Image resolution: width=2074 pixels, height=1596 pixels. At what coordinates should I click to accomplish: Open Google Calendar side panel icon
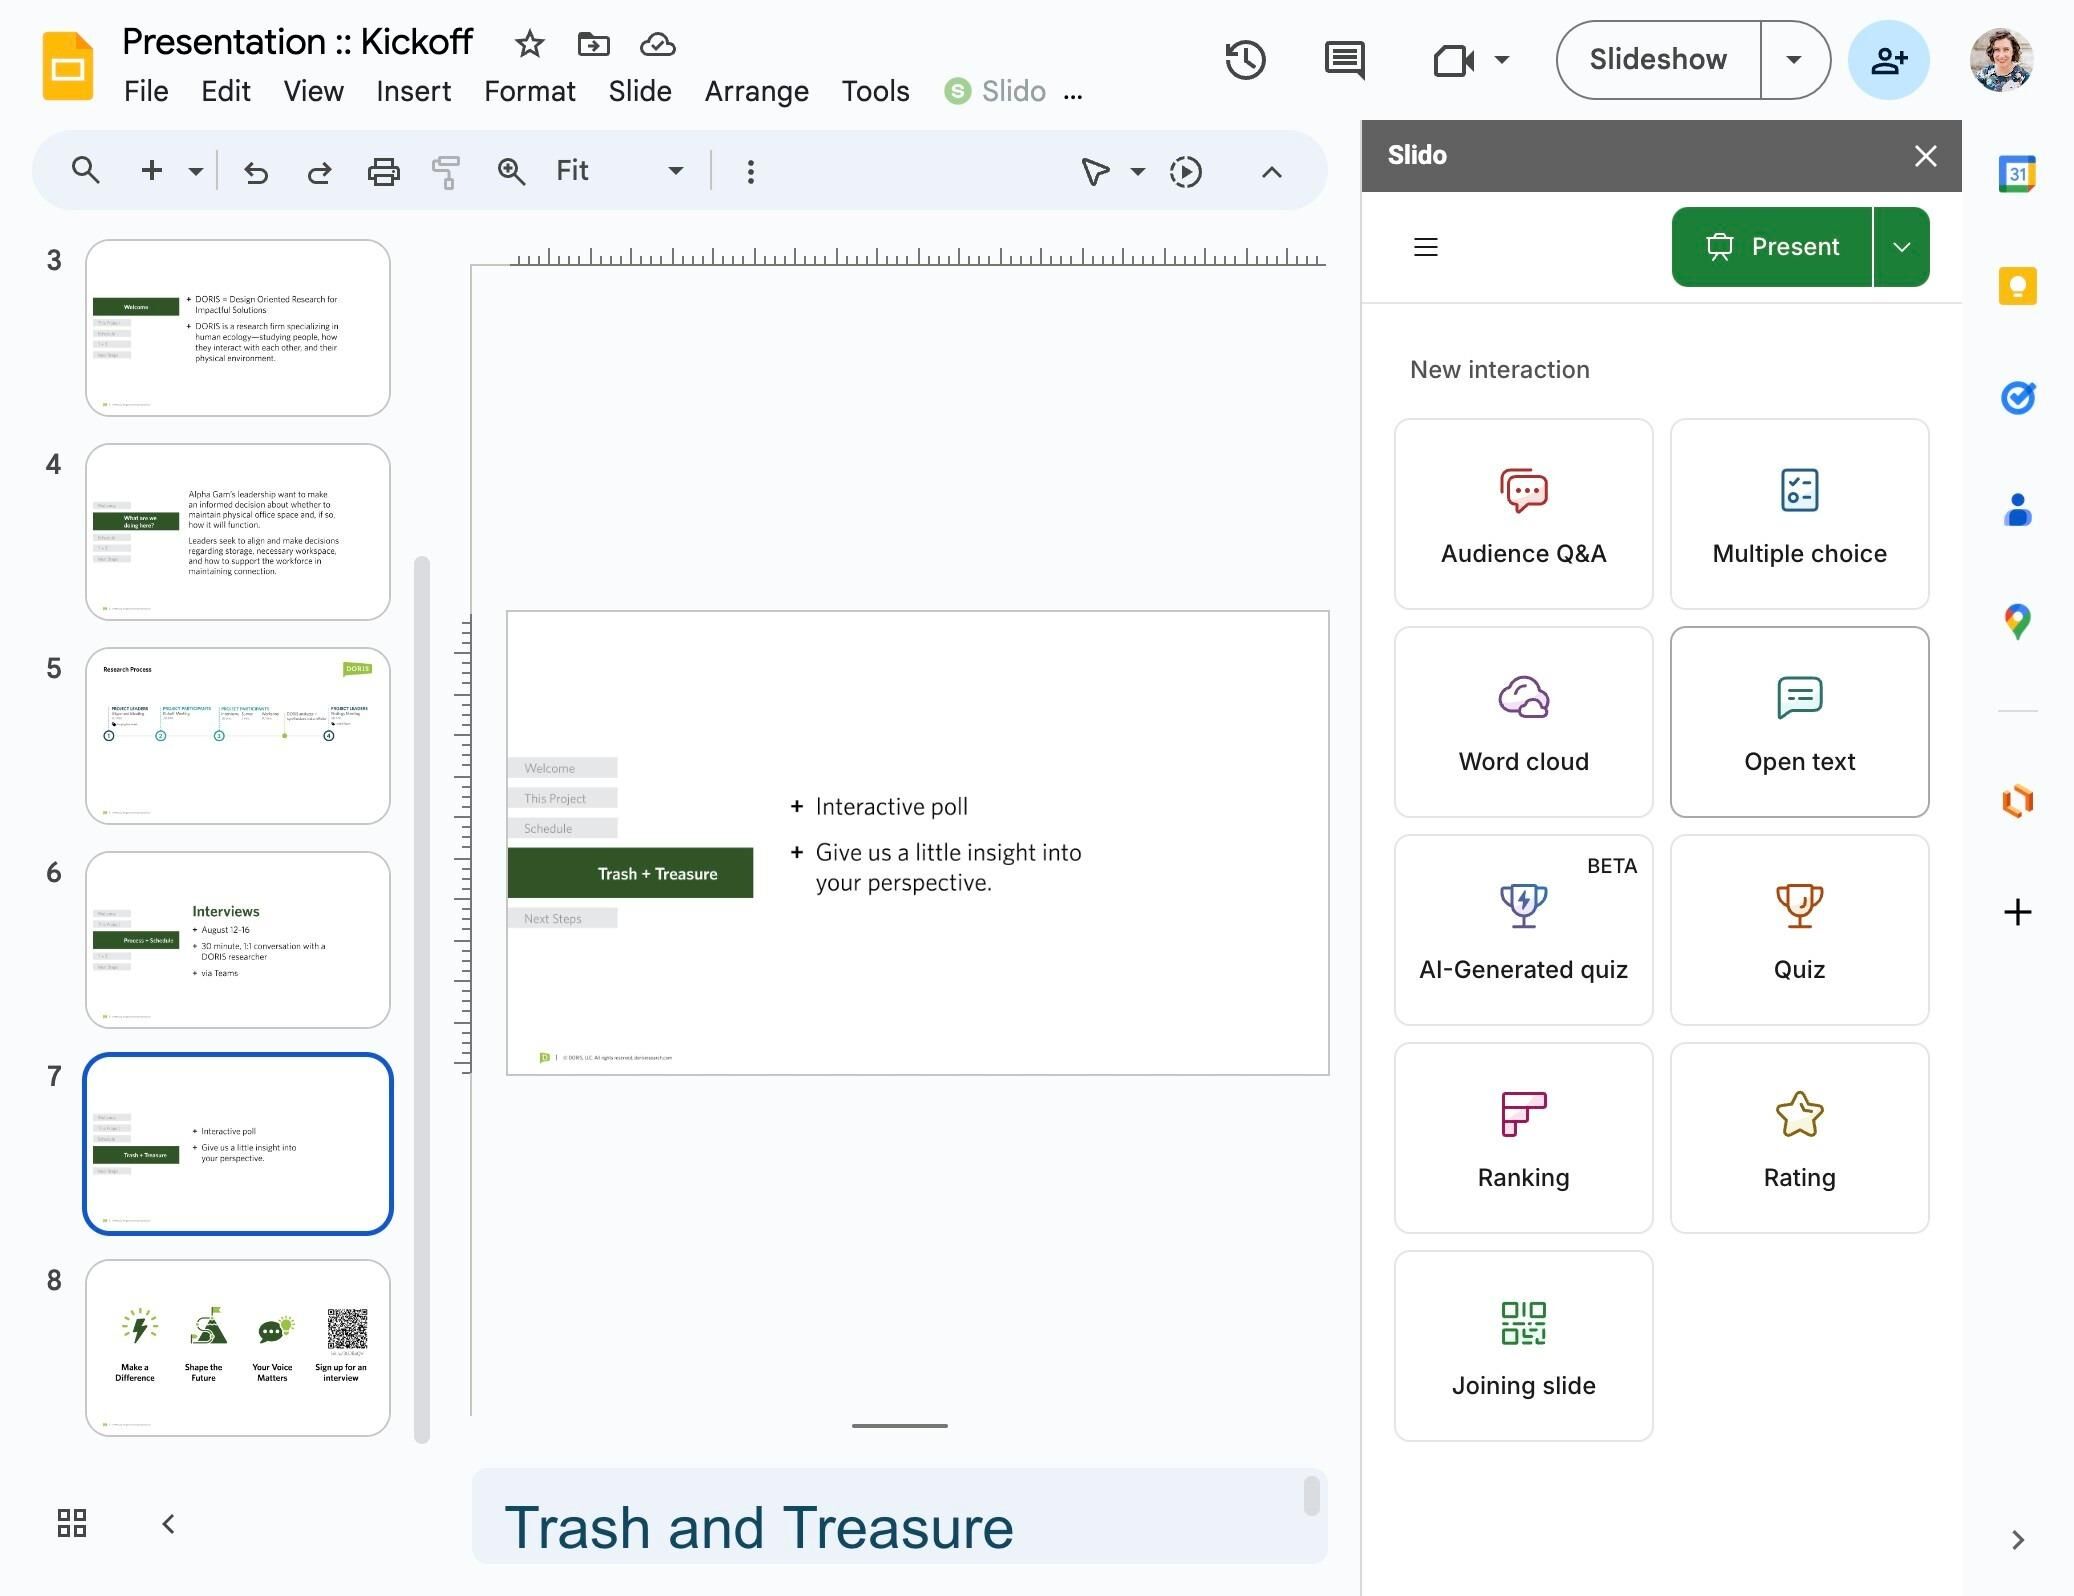2017,175
